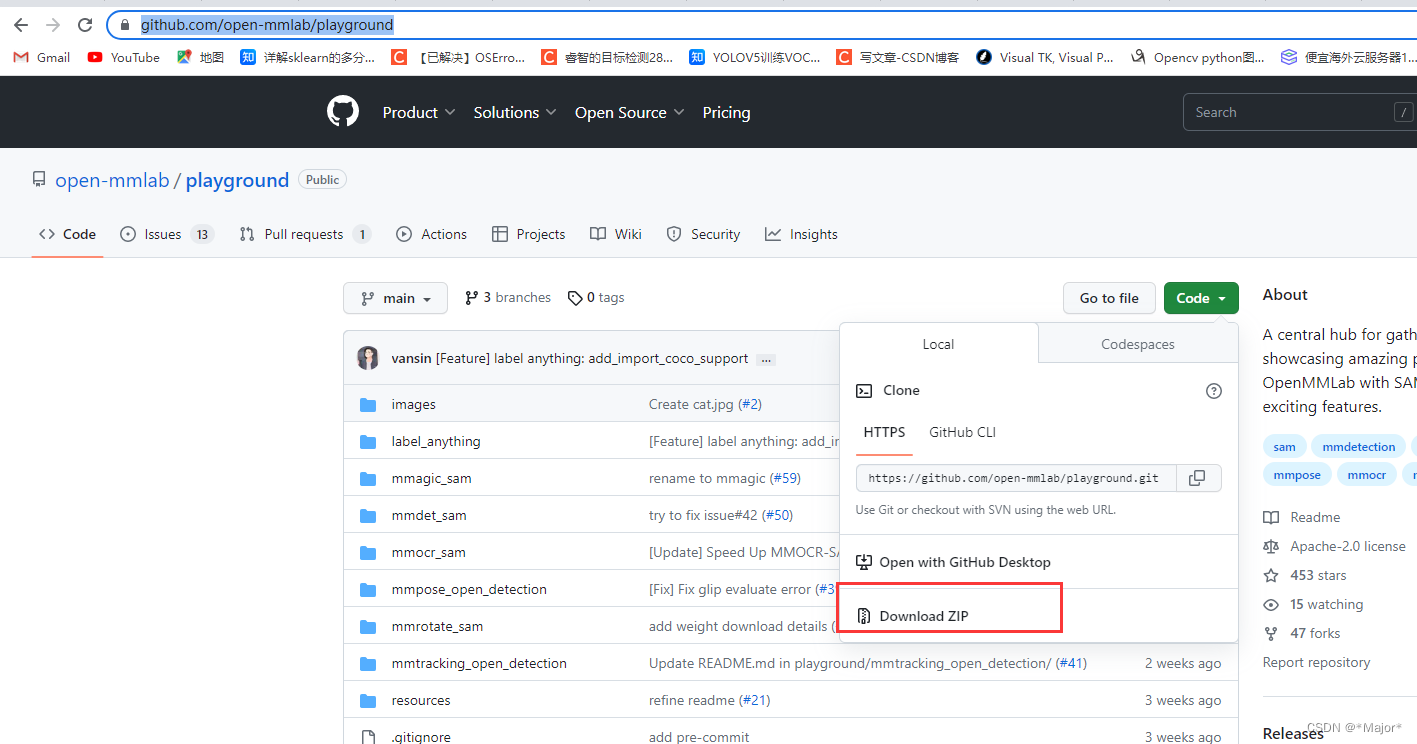This screenshot has height=744, width=1417.
Task: Open the Opencv python bookmark
Action: [x=1198, y=57]
